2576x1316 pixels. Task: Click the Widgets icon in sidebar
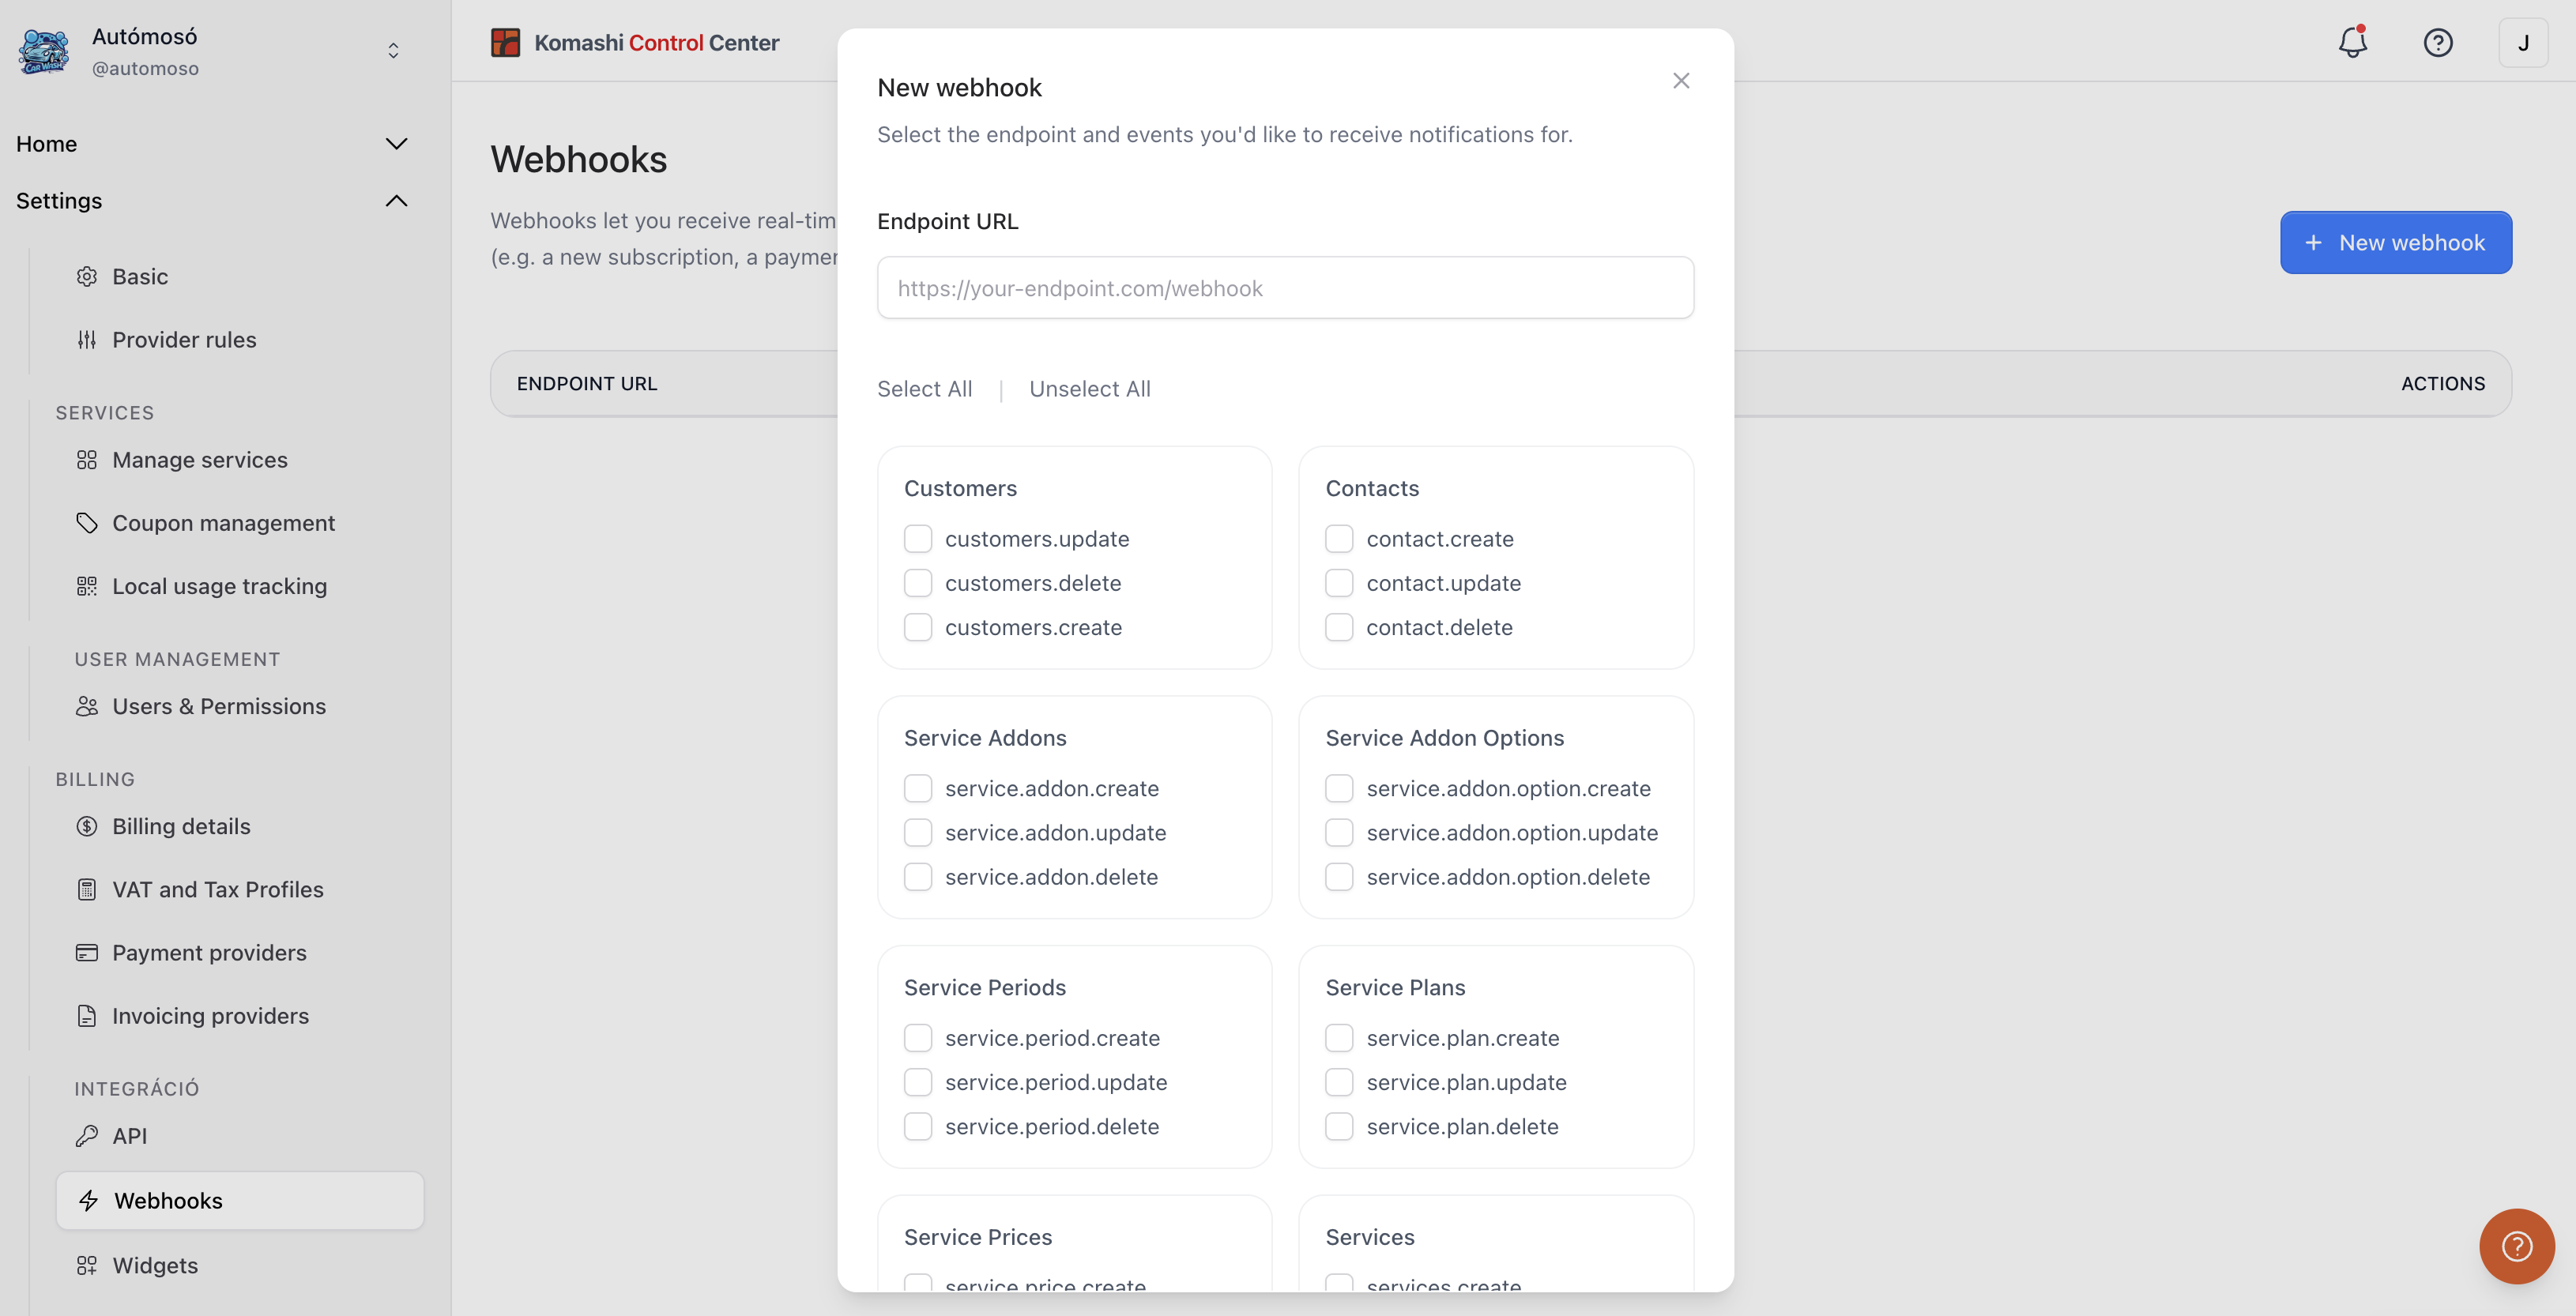pyautogui.click(x=87, y=1266)
